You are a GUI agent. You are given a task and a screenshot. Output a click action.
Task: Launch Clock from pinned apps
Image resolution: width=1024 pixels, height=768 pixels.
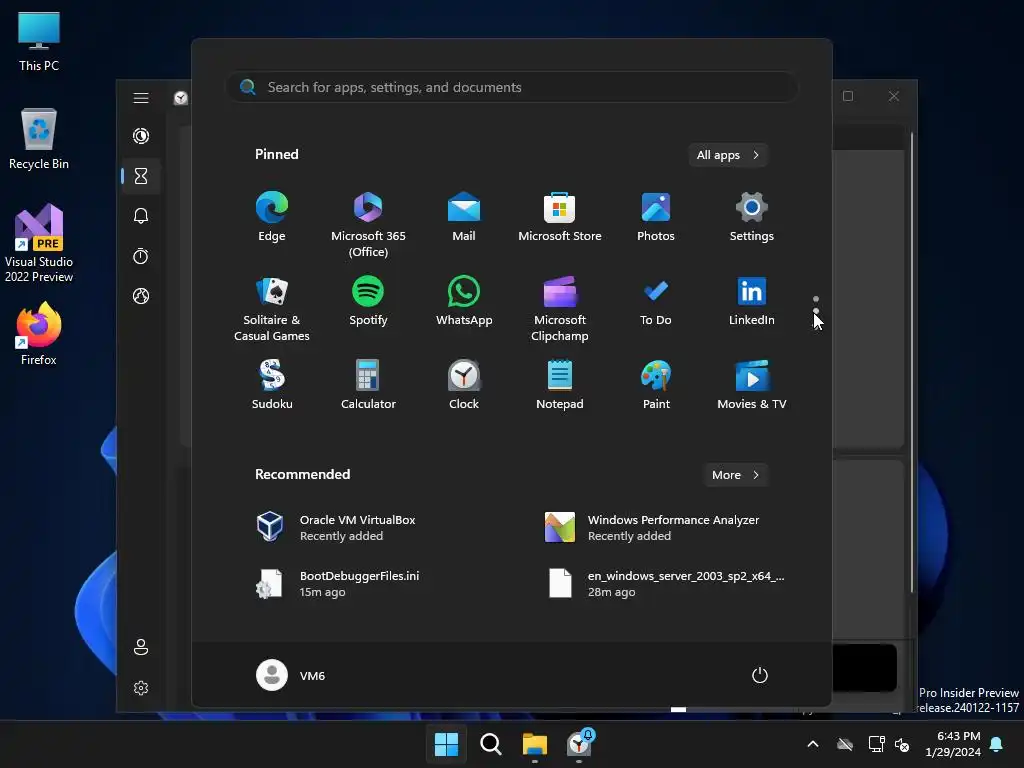(464, 385)
